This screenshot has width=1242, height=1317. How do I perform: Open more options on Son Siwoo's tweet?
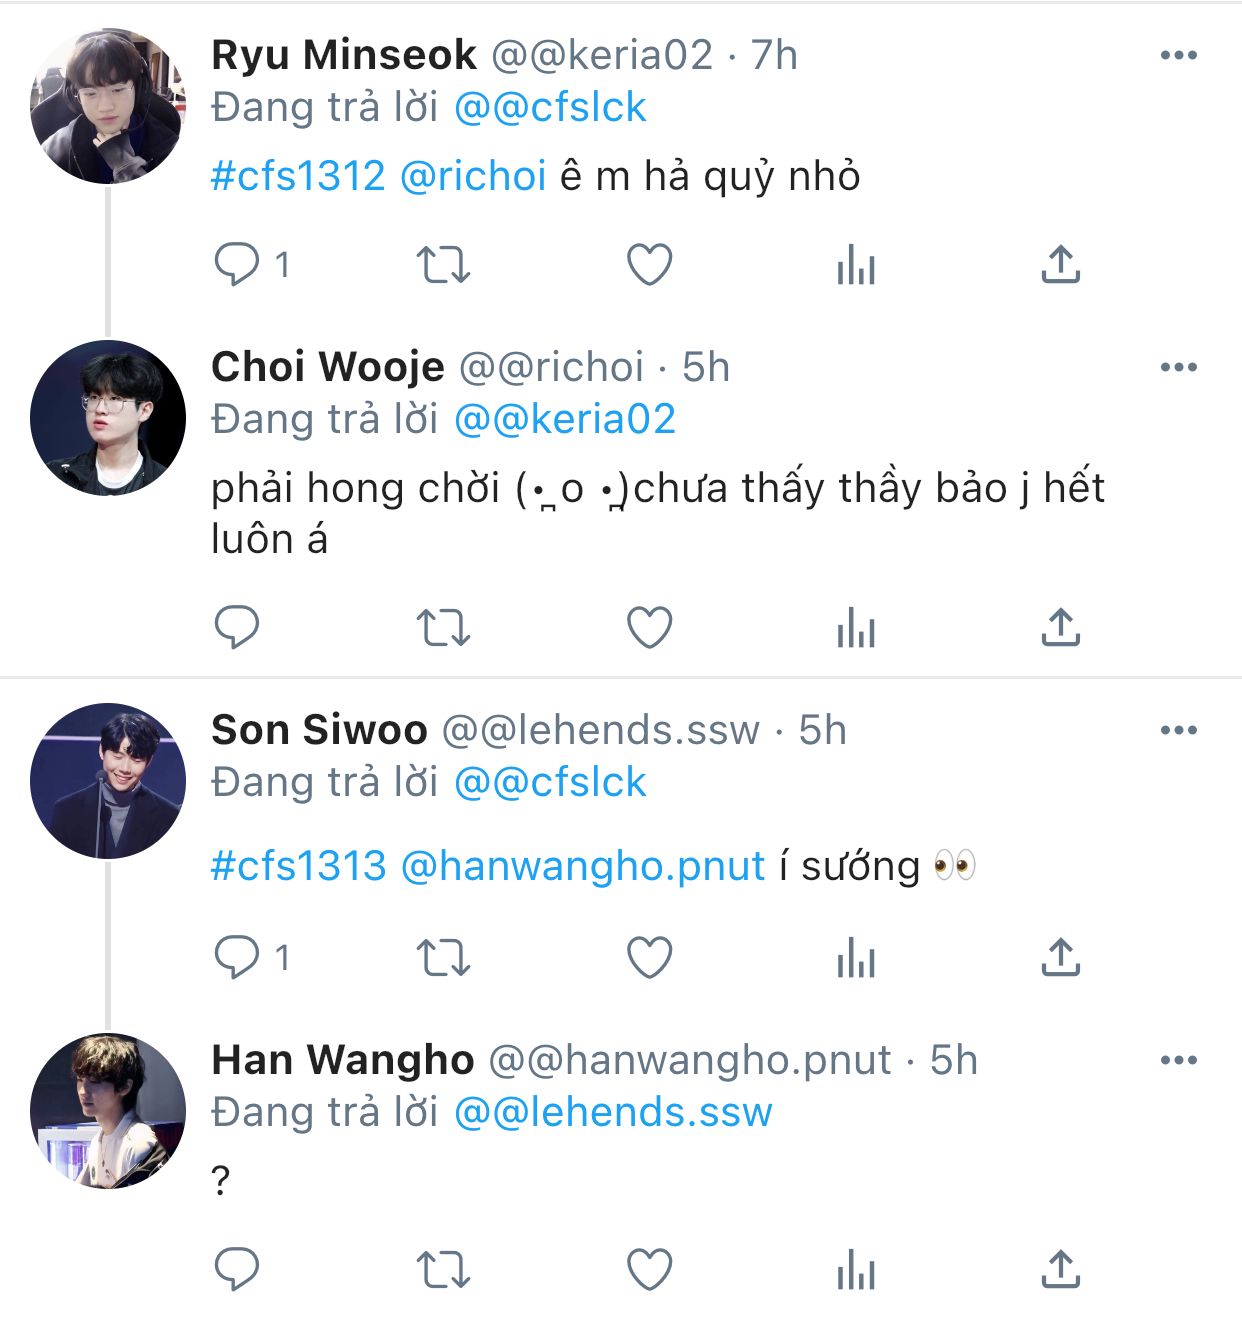click(1178, 731)
